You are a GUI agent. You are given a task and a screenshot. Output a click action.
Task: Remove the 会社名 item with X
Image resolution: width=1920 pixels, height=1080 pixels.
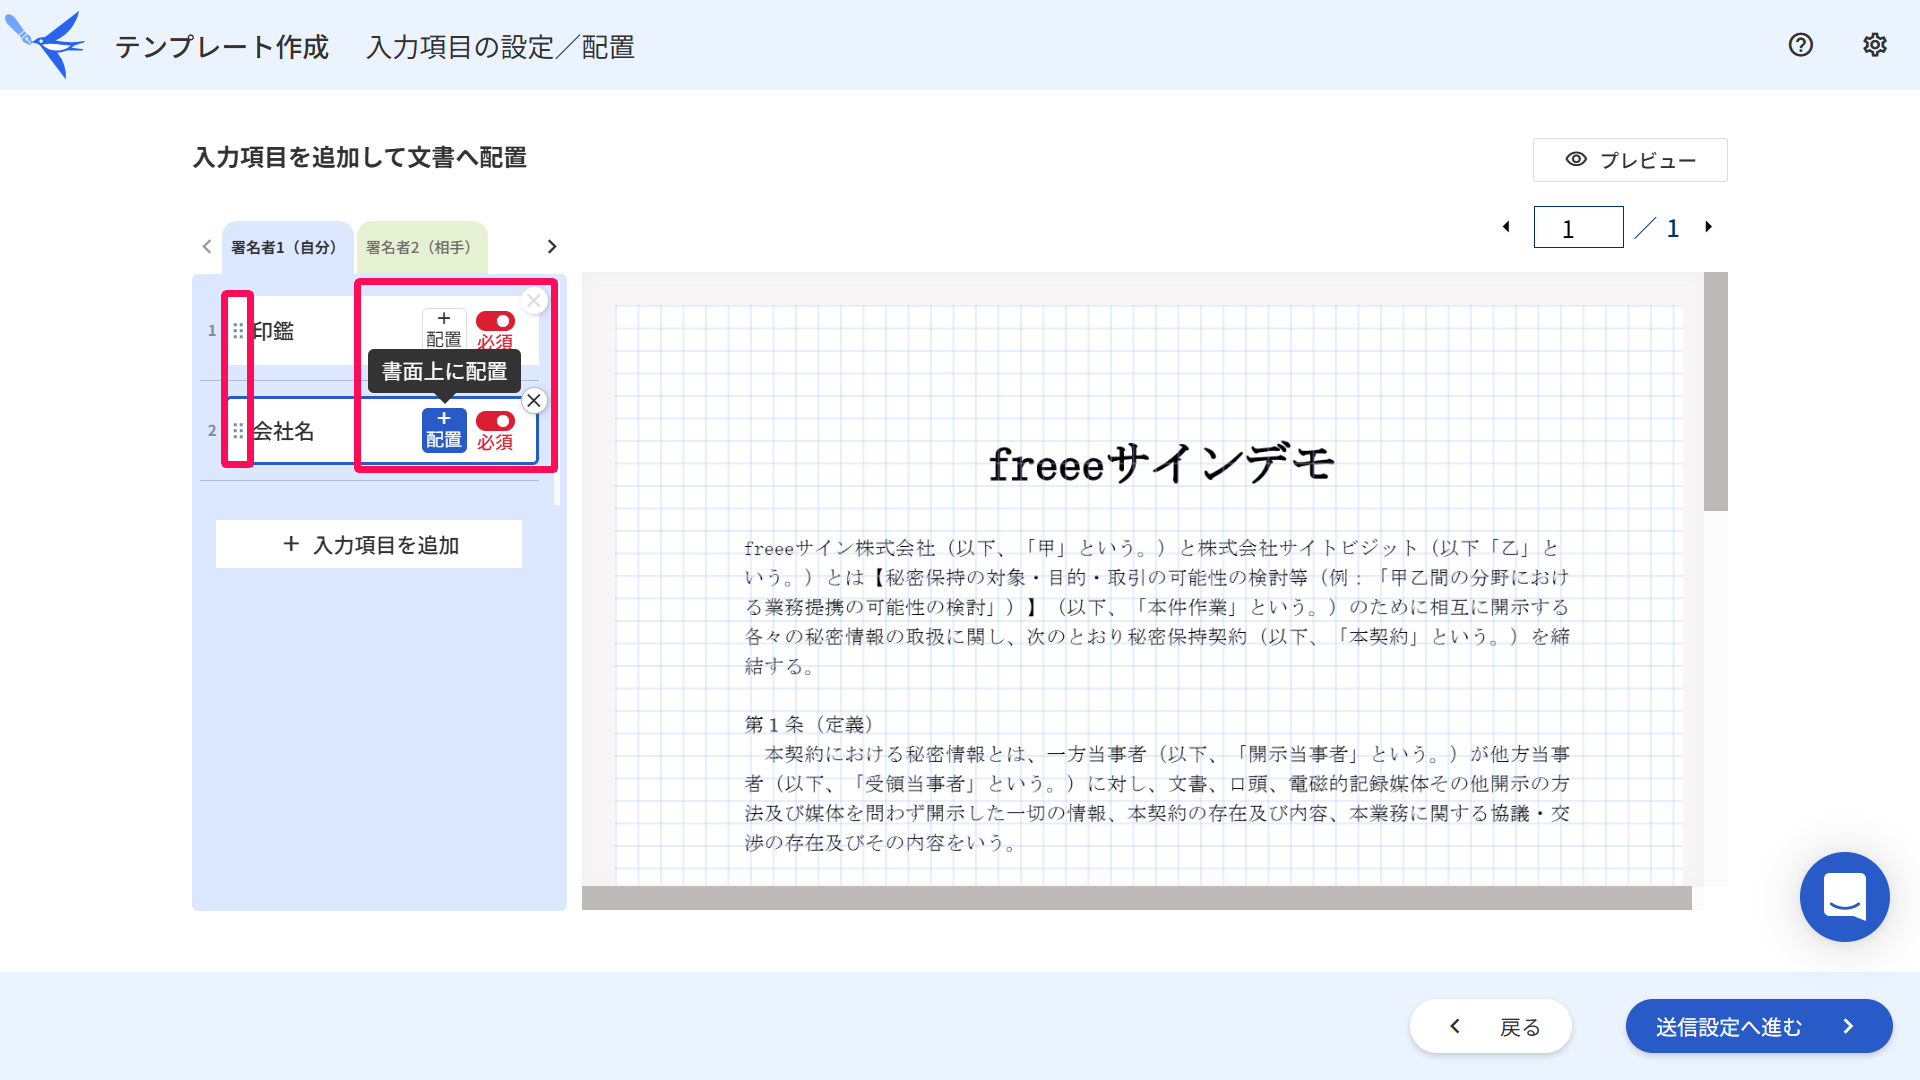tap(534, 400)
